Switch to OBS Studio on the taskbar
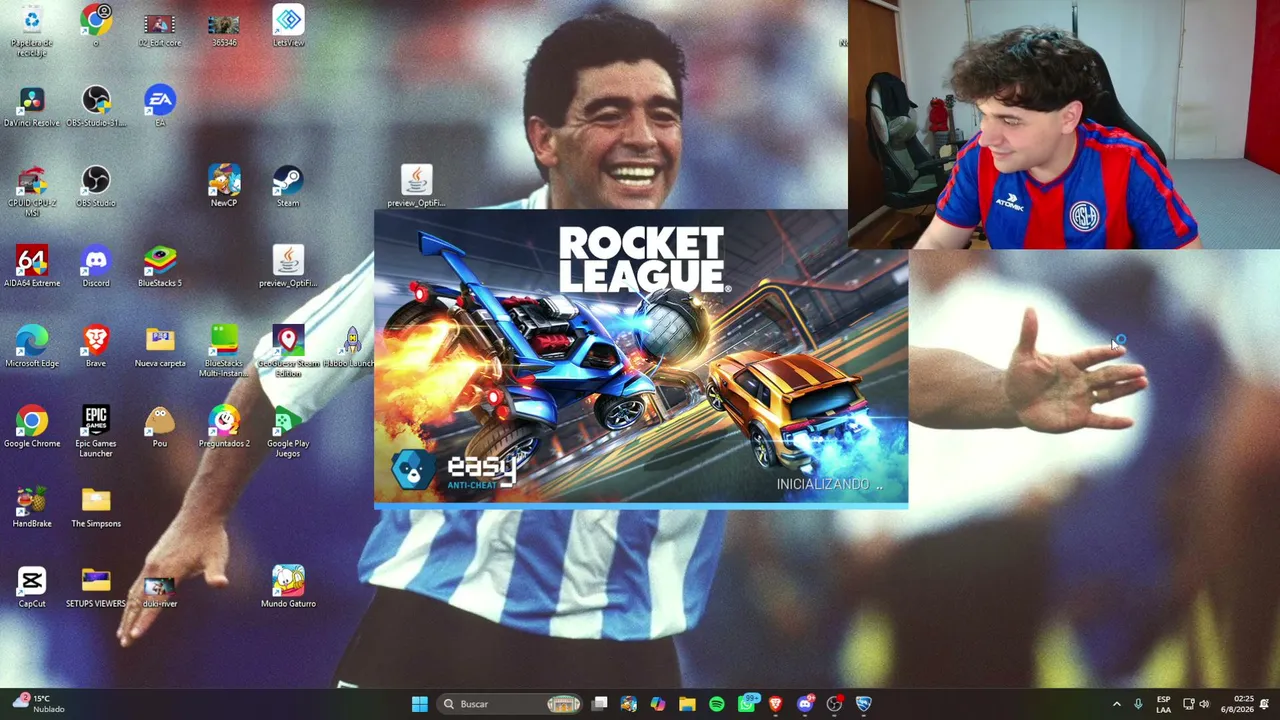The height and width of the screenshot is (720, 1280). [x=834, y=704]
